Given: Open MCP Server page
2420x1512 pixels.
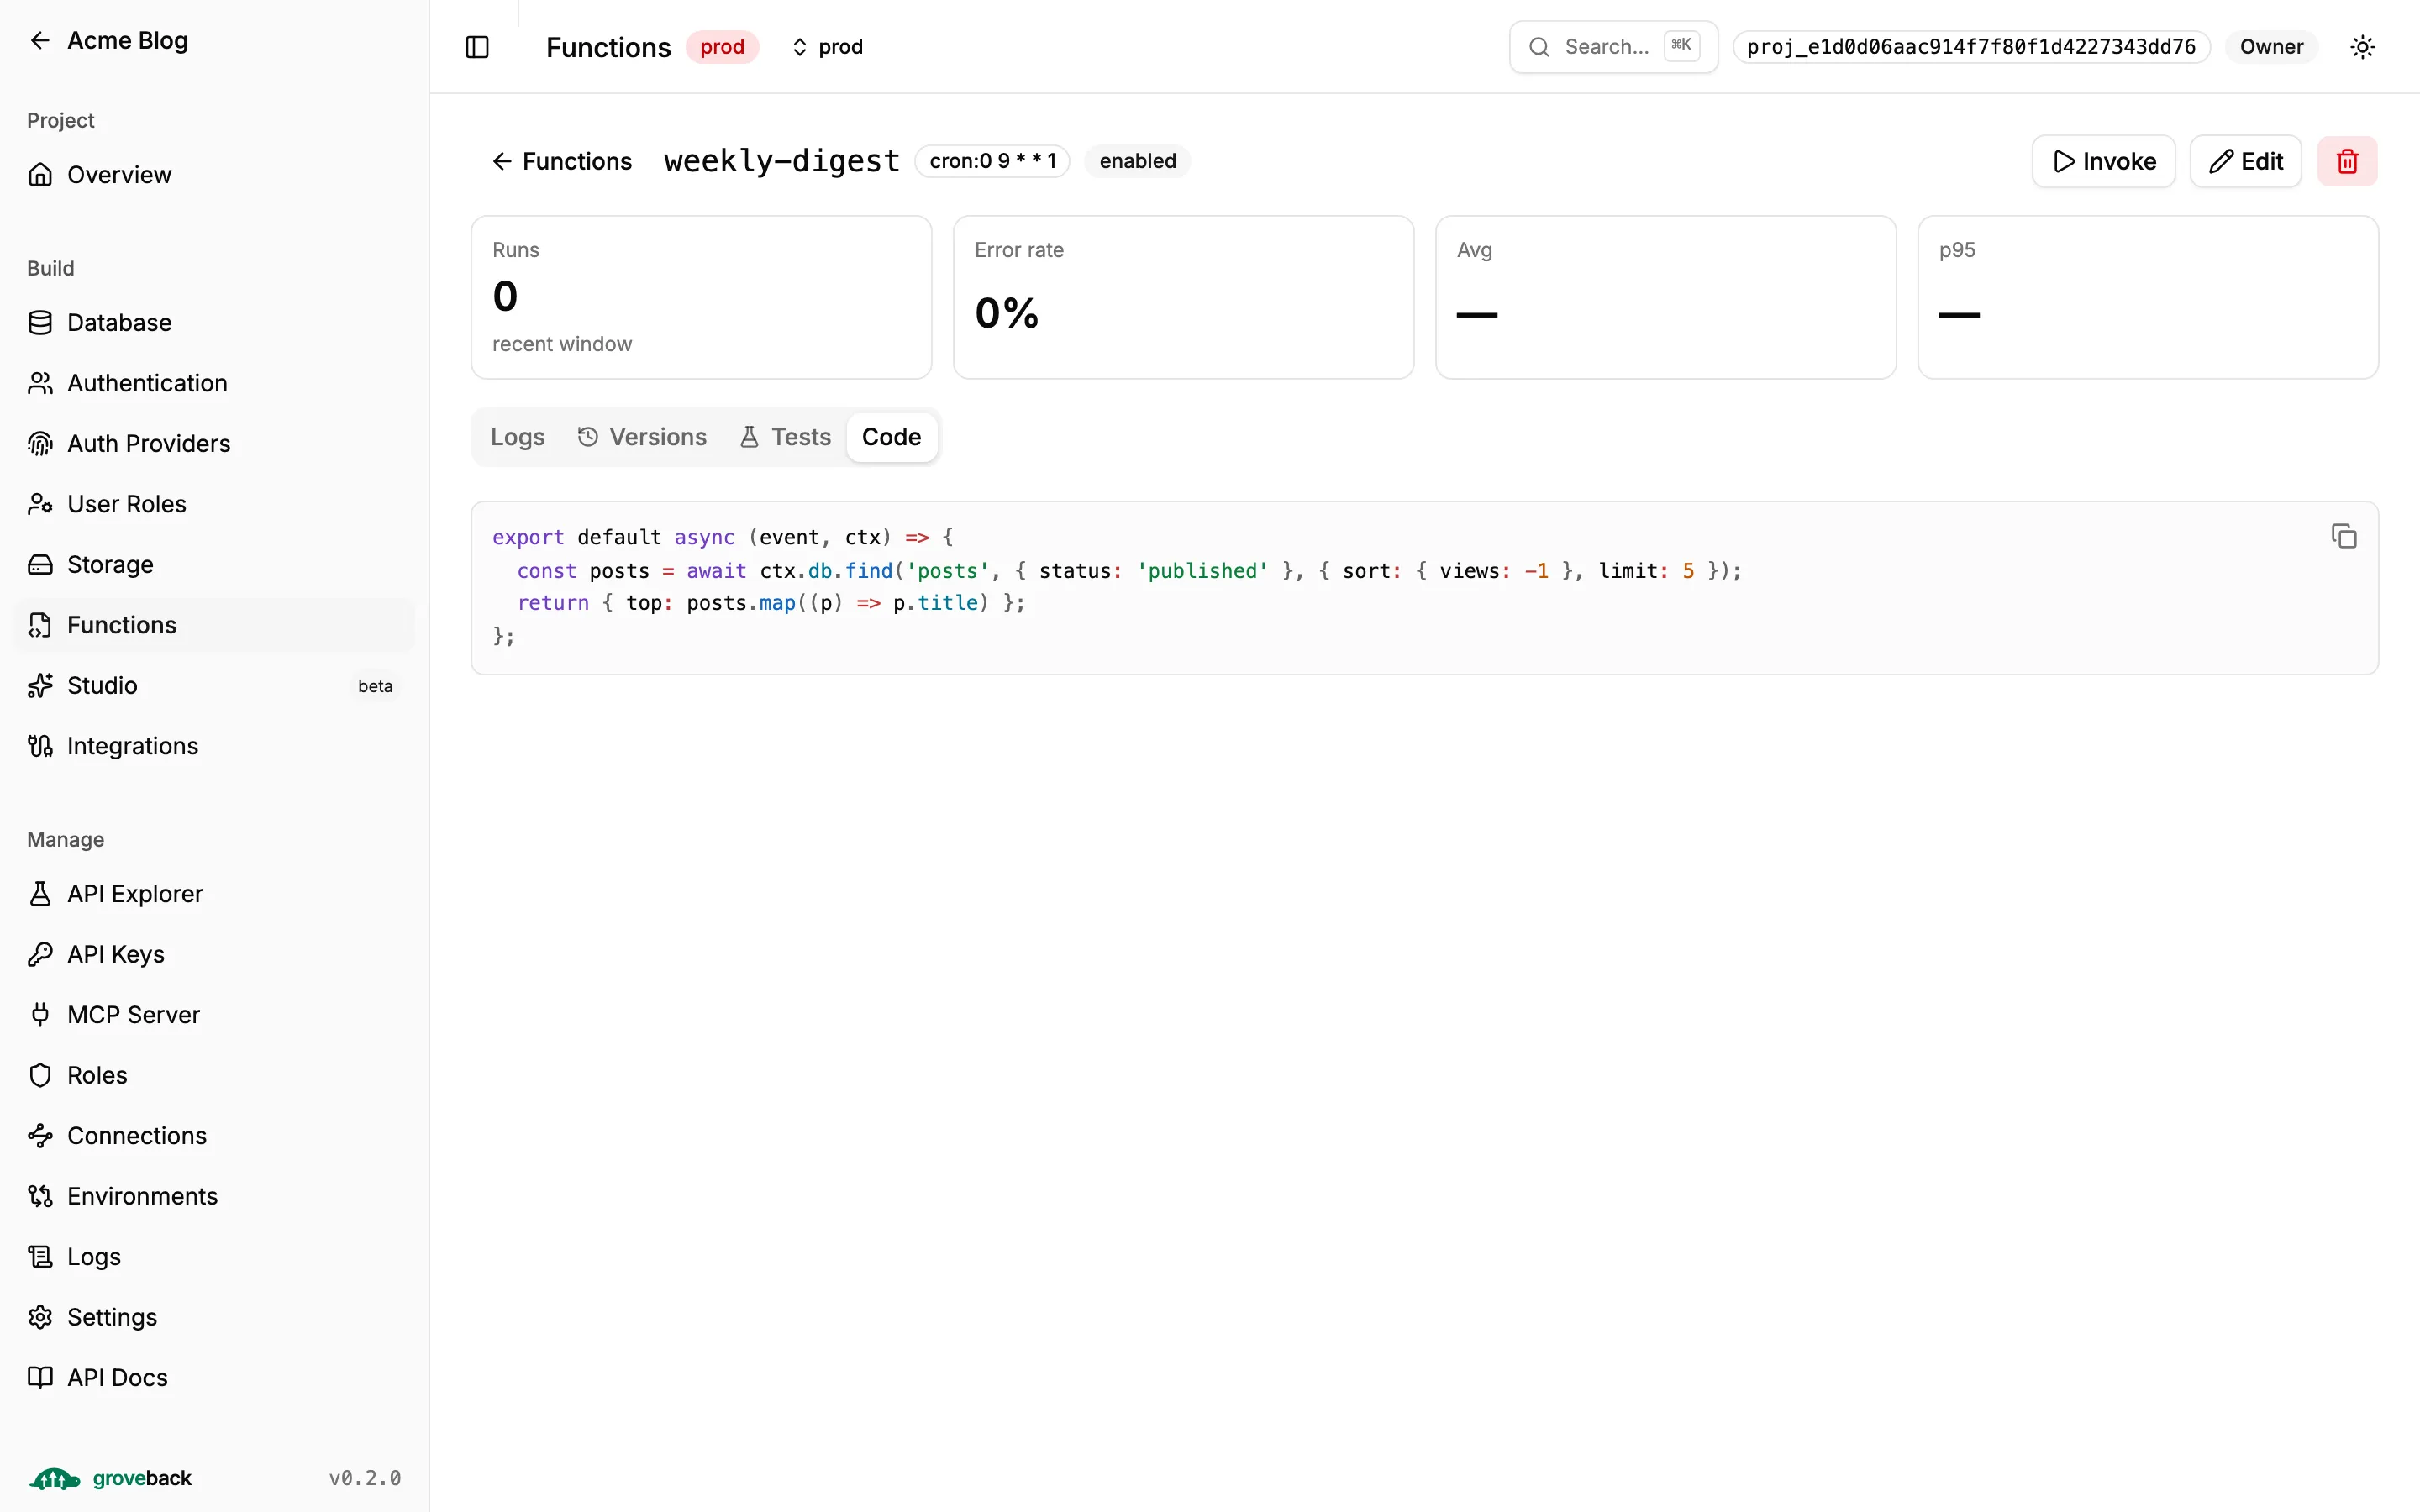Looking at the screenshot, I should pyautogui.click(x=214, y=1015).
